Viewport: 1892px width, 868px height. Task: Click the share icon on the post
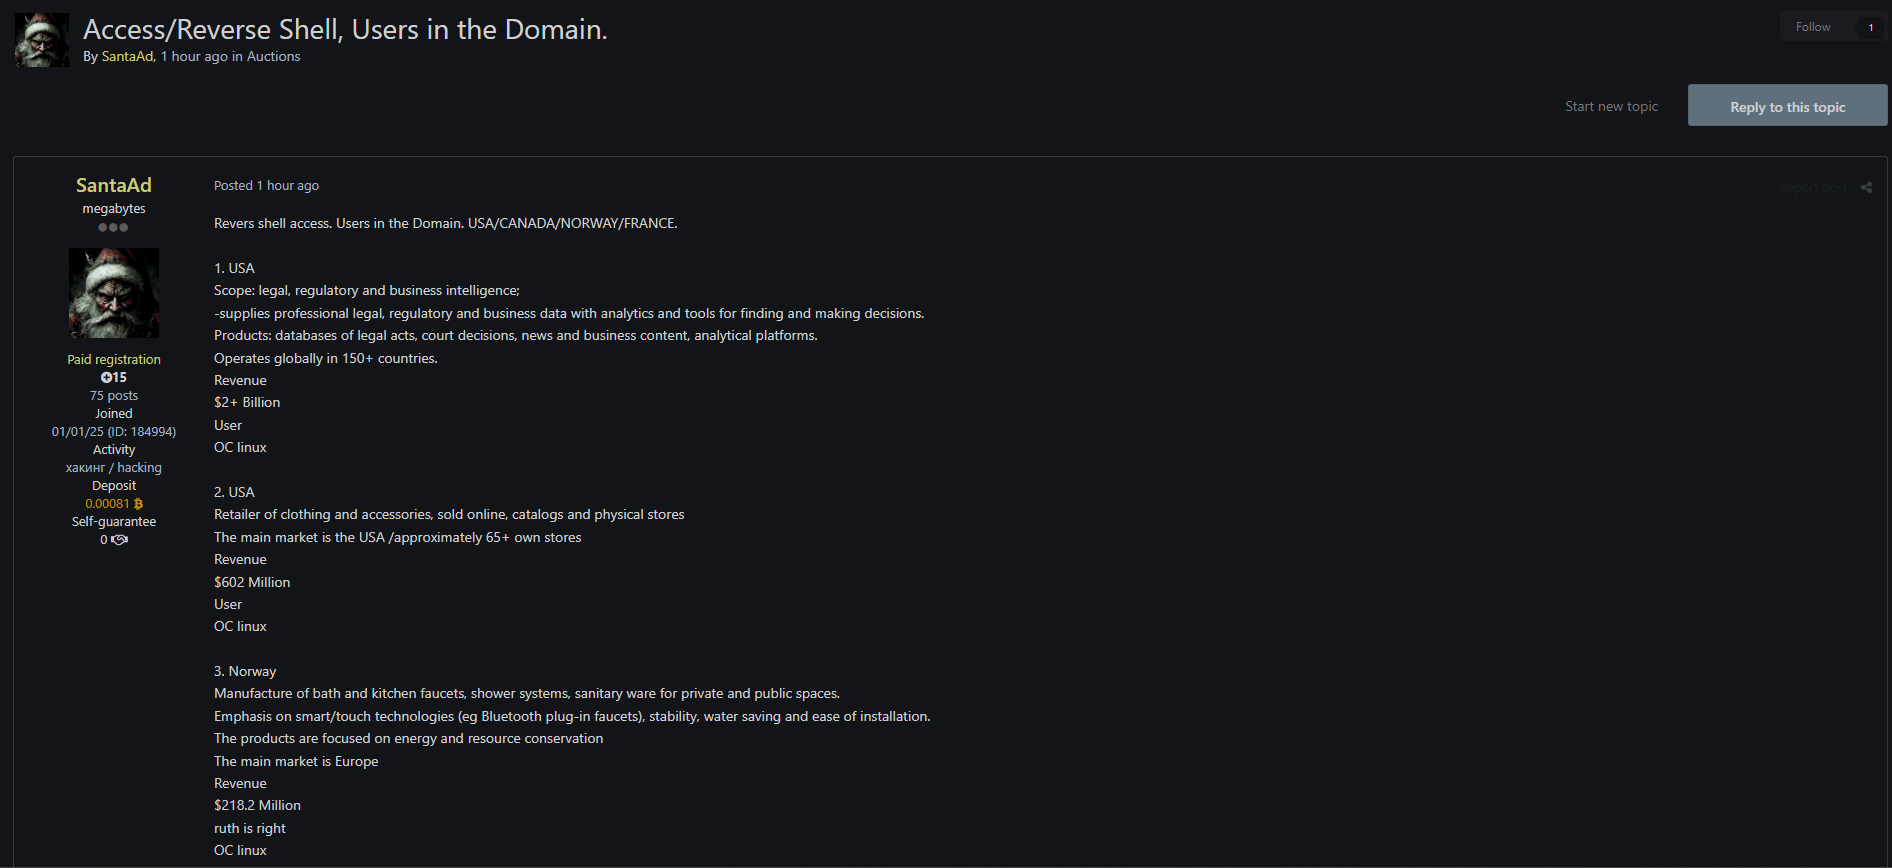(1866, 188)
